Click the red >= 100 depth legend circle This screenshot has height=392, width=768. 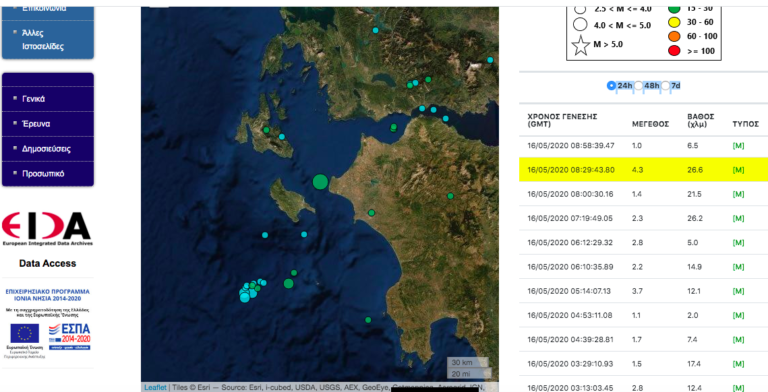tap(674, 50)
